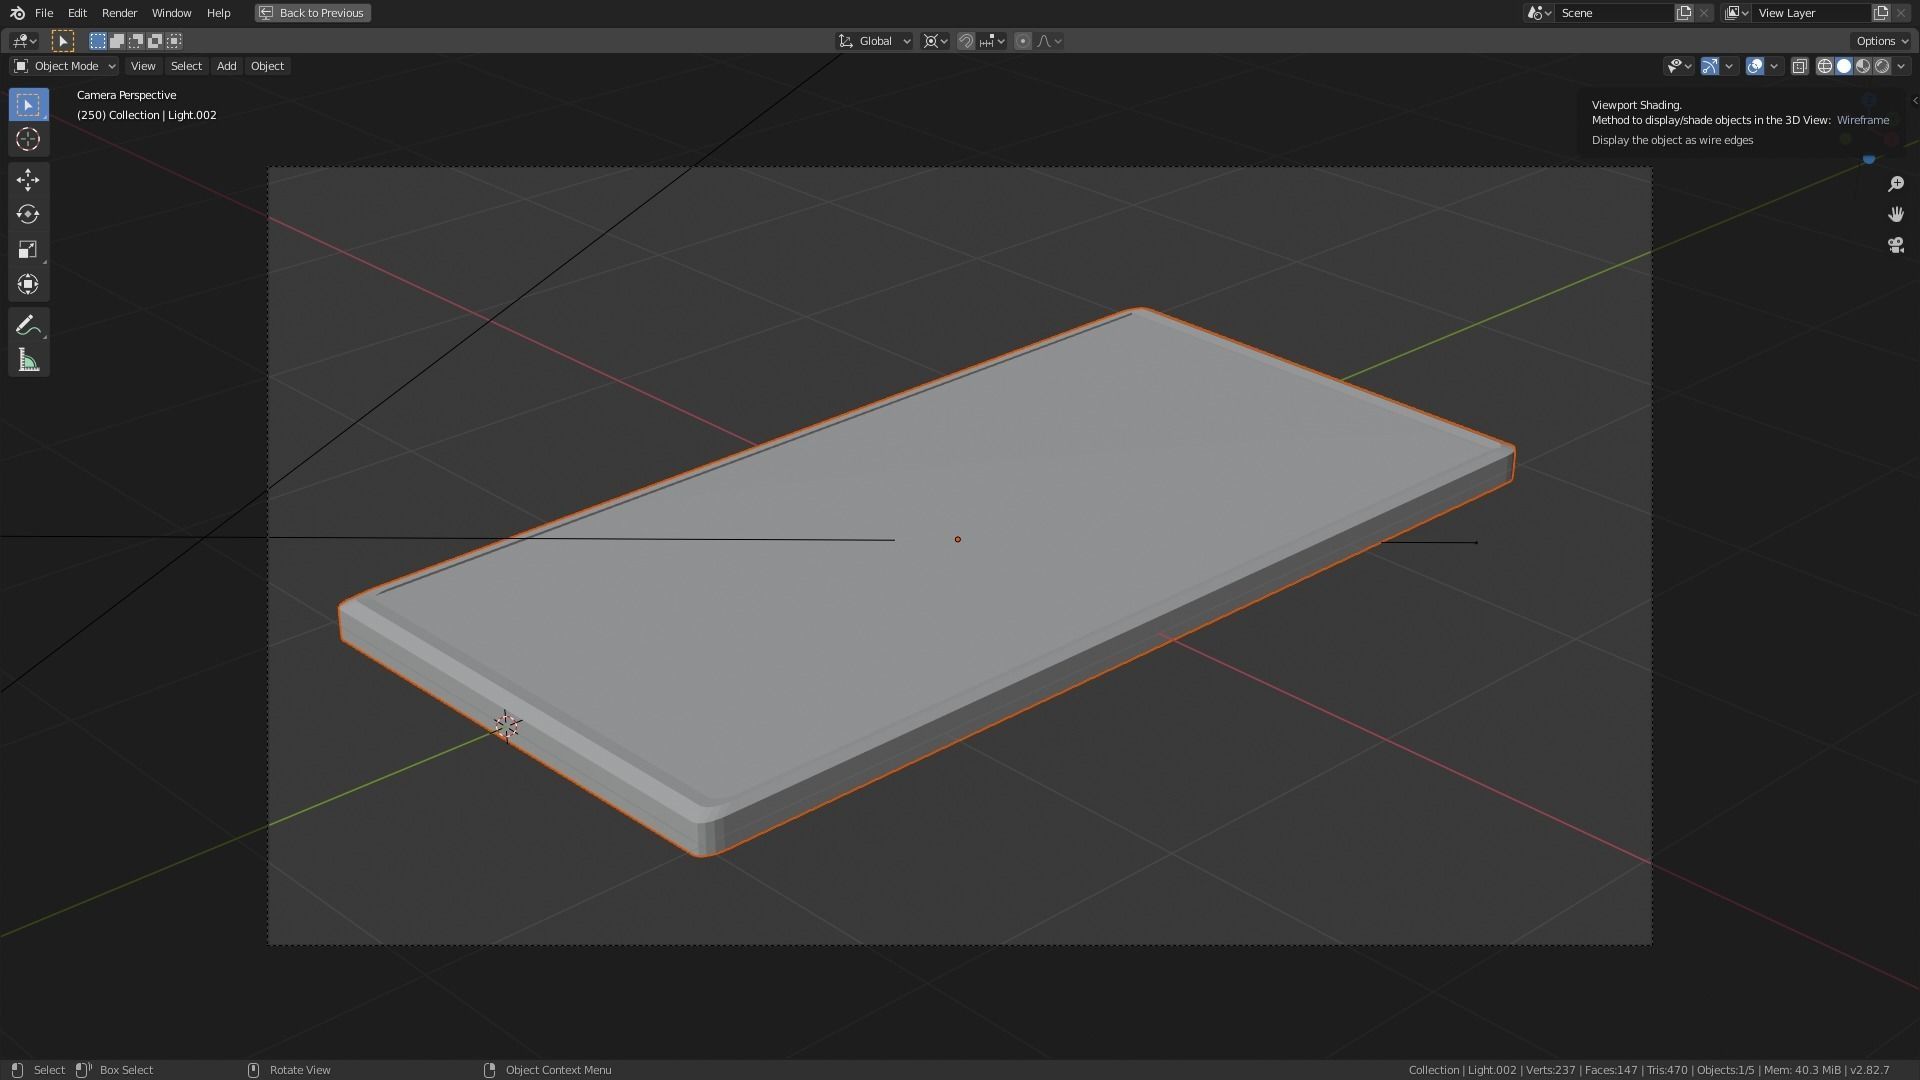Switch to Rendered viewport shading
The height and width of the screenshot is (1080, 1920).
1882,66
